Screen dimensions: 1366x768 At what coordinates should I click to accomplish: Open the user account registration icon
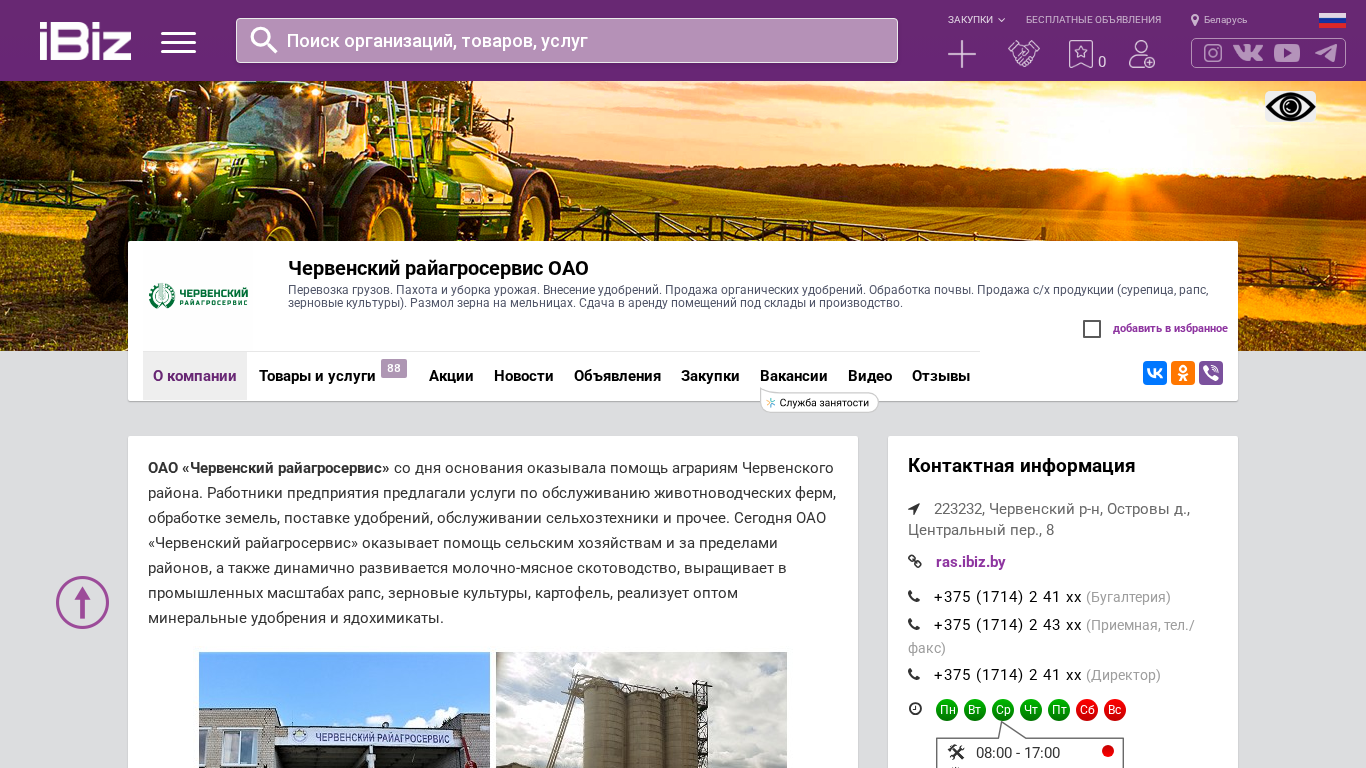1142,54
